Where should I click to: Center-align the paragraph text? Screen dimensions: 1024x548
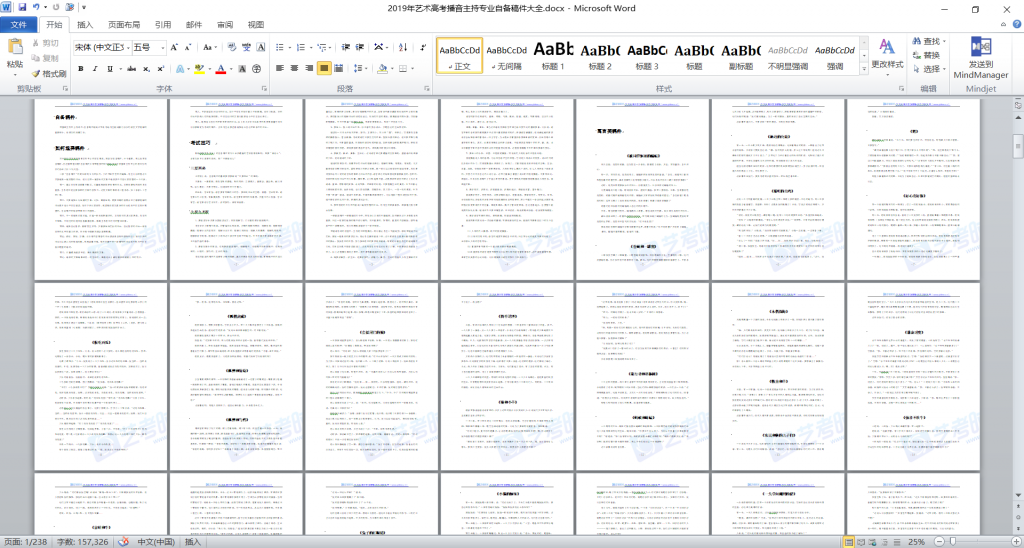tap(295, 69)
